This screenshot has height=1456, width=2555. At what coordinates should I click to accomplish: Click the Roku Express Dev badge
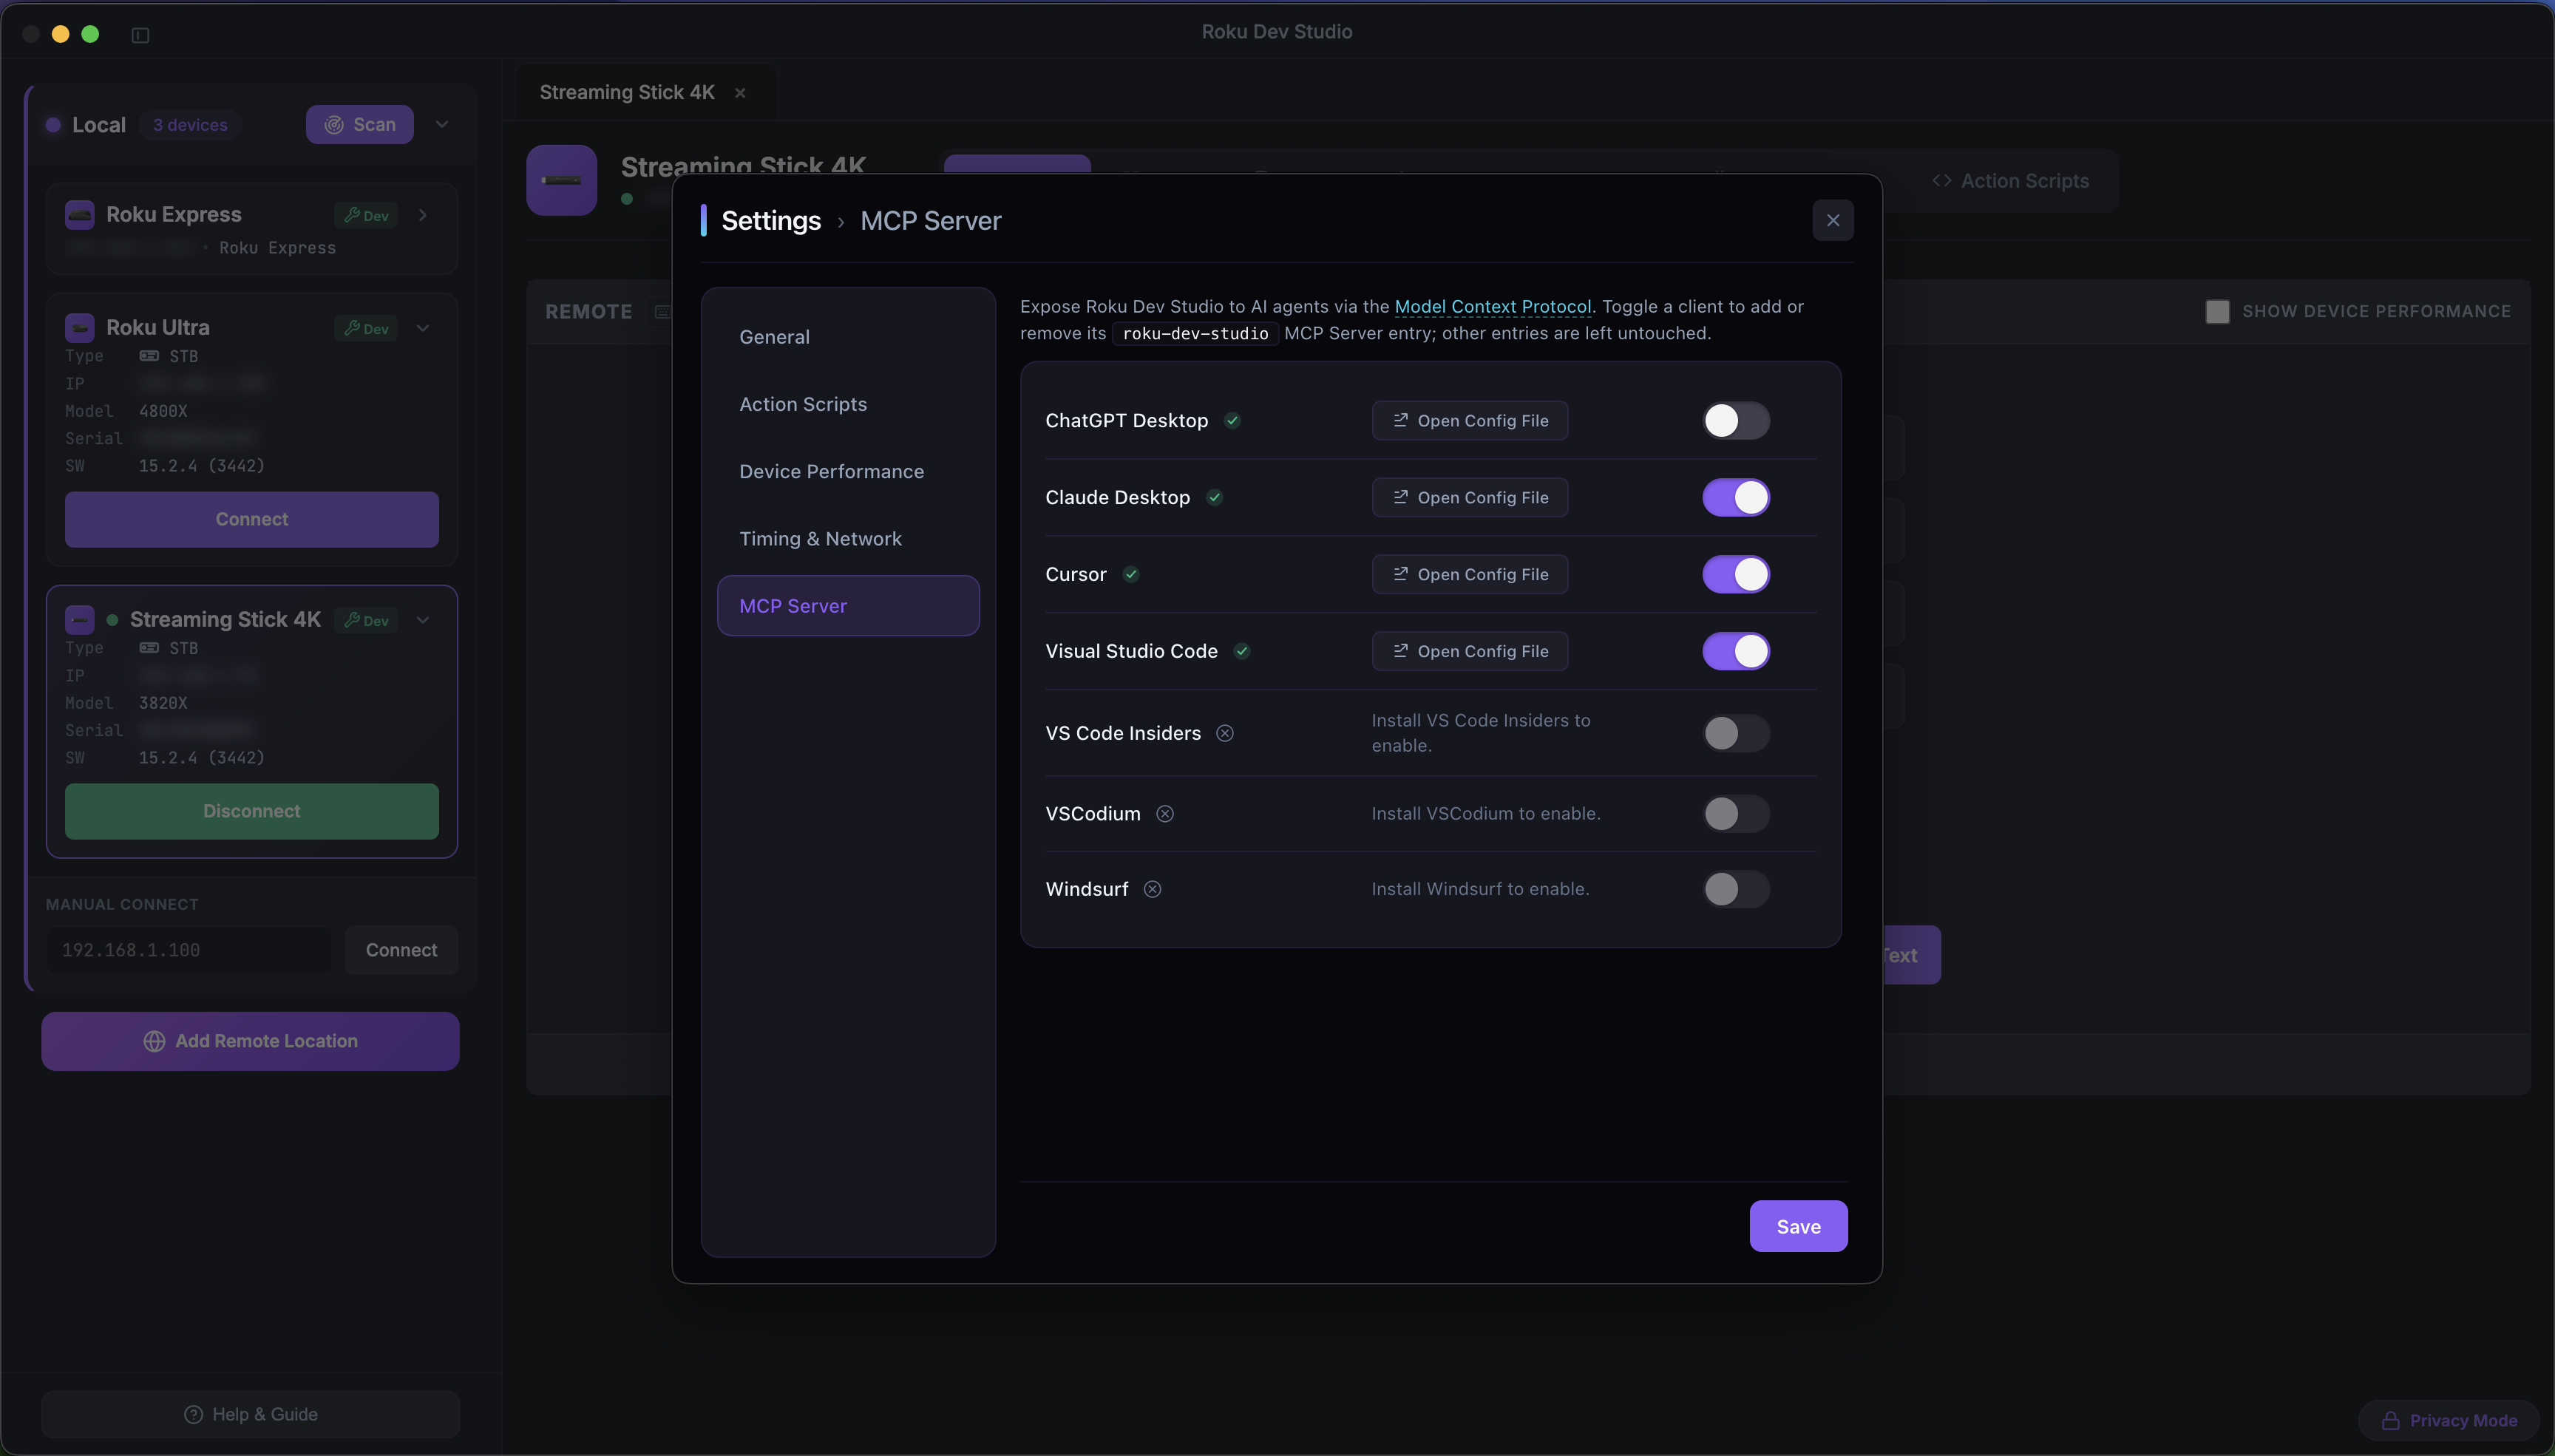[x=366, y=215]
